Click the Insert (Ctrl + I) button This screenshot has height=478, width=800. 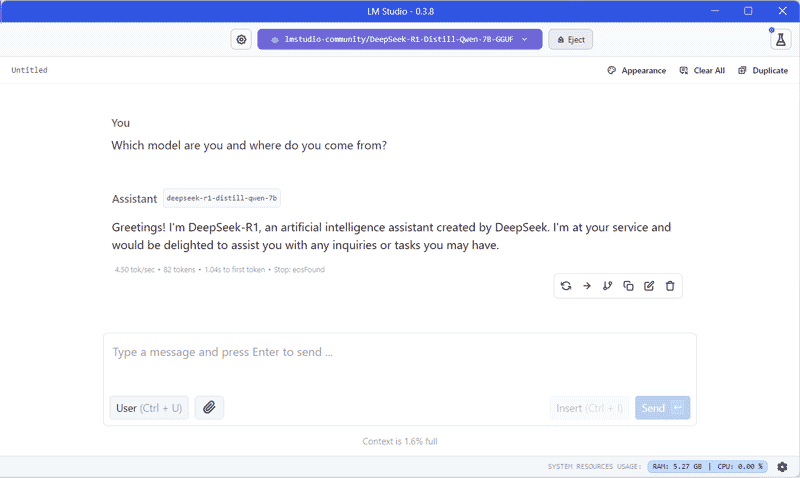(589, 408)
